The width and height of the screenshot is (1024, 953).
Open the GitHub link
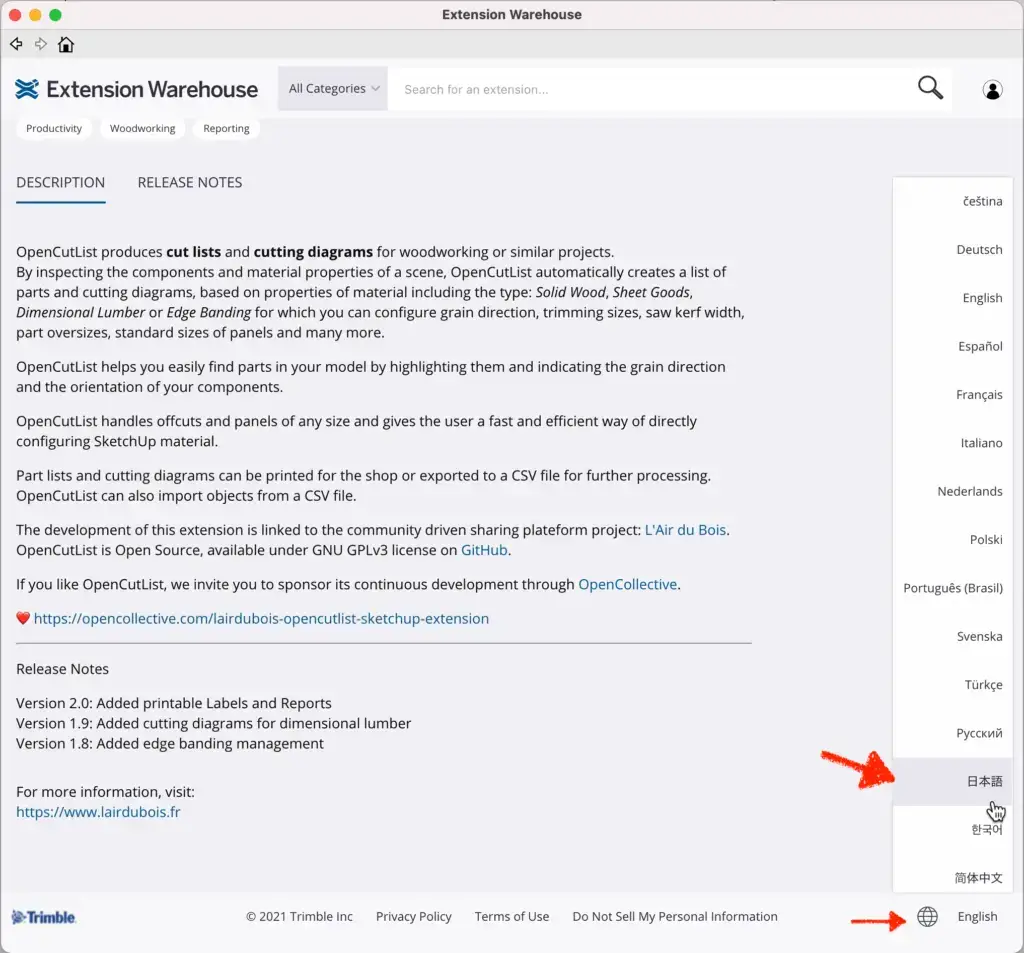click(484, 550)
